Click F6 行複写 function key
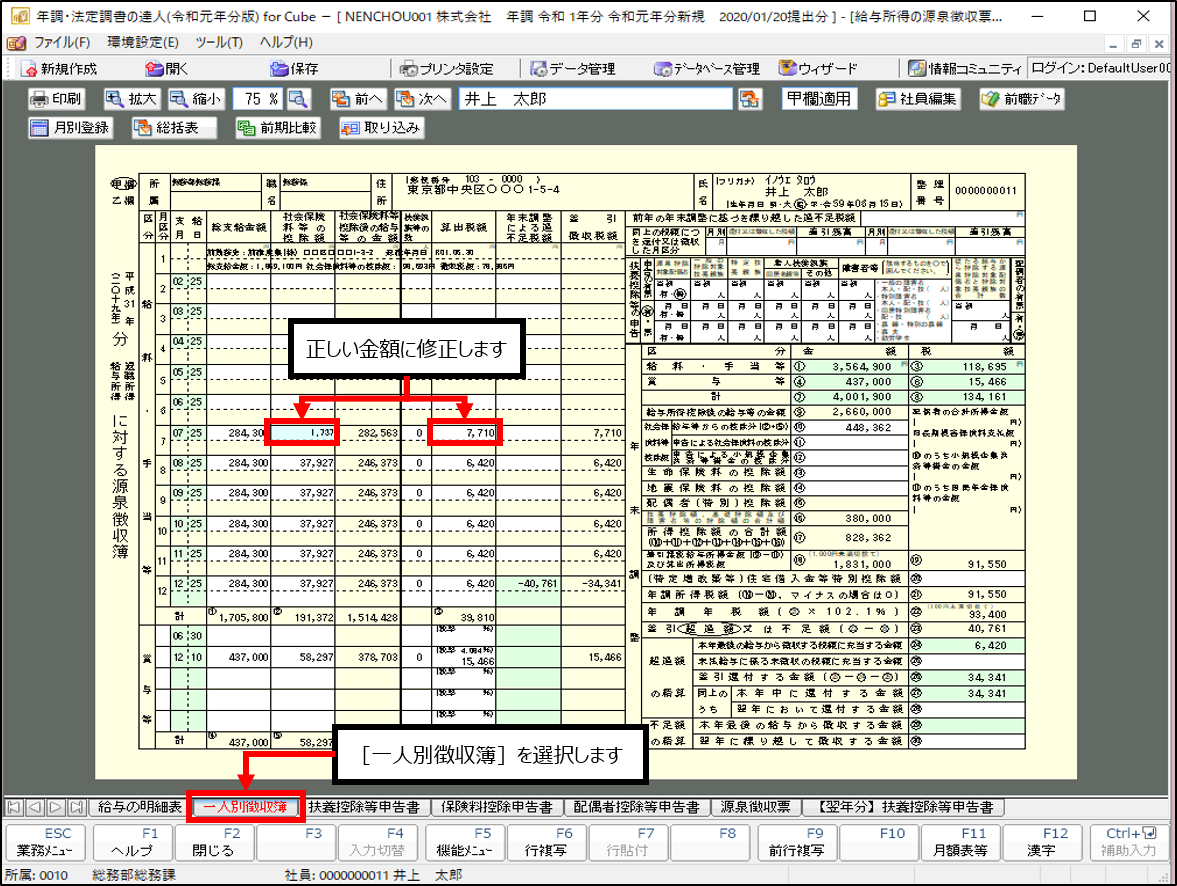 [x=546, y=842]
